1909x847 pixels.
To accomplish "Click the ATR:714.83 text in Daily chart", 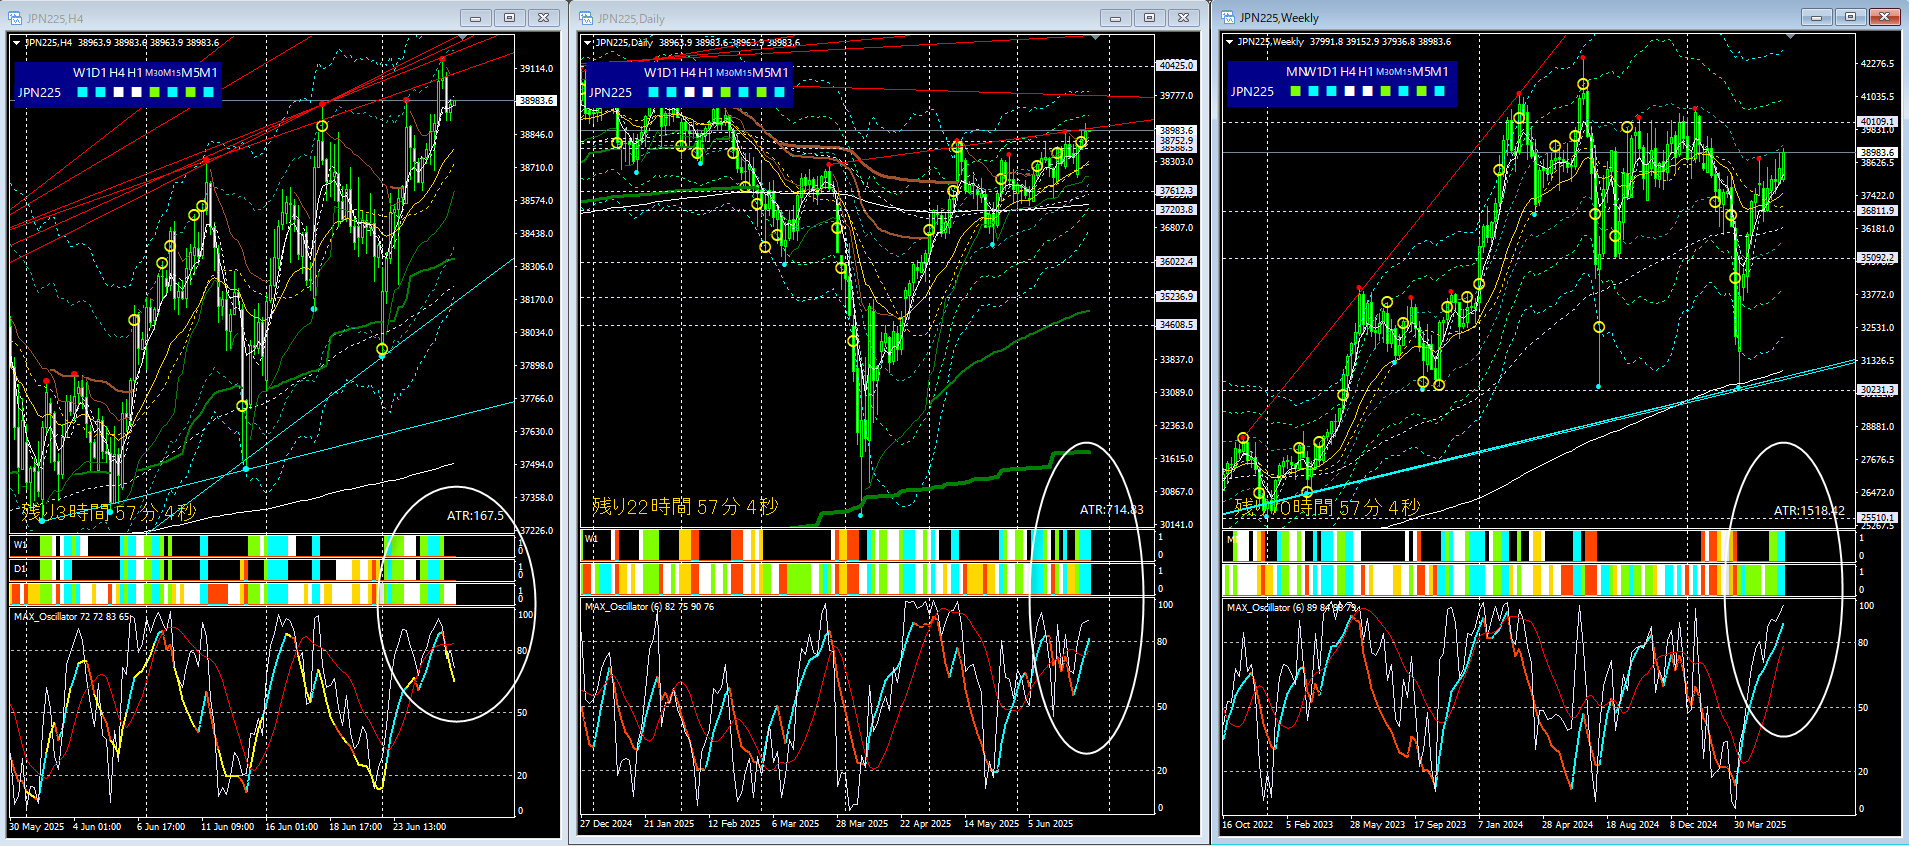I will point(1111,510).
